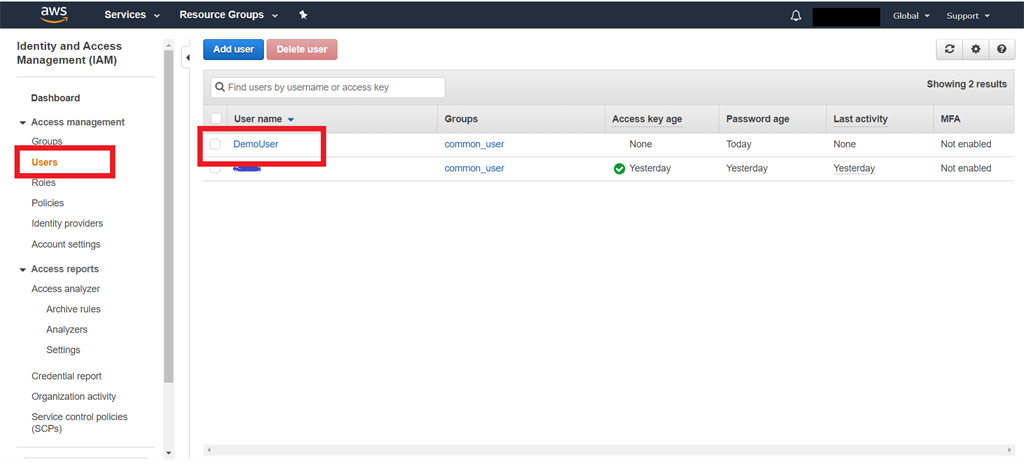The width and height of the screenshot is (1024, 463).
Task: Open common_user group in DemoUser row
Action: [x=474, y=144]
